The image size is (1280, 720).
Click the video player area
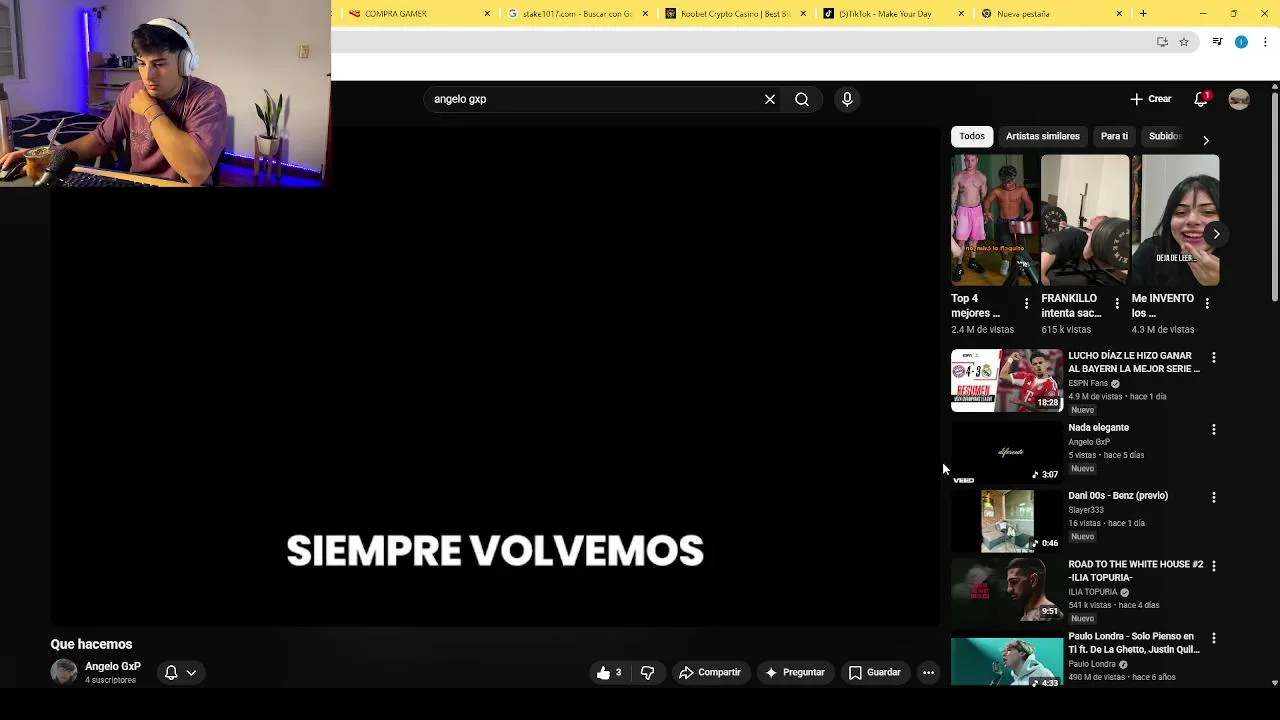495,378
